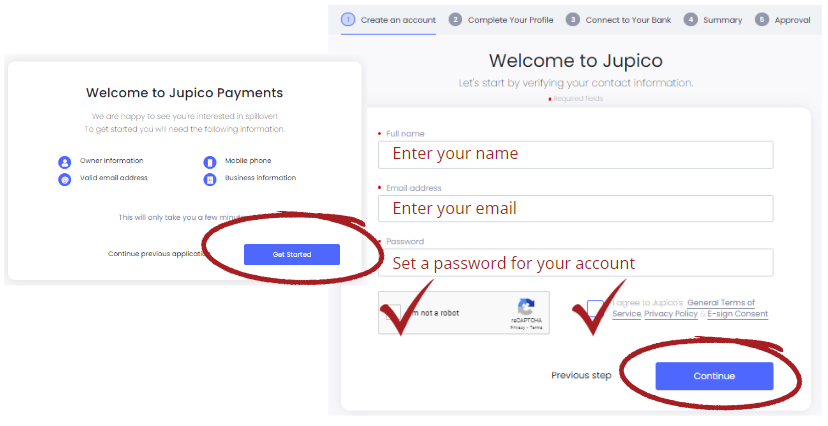The image size is (828, 426).
Task: Click the Owner information person icon
Action: pos(64,162)
